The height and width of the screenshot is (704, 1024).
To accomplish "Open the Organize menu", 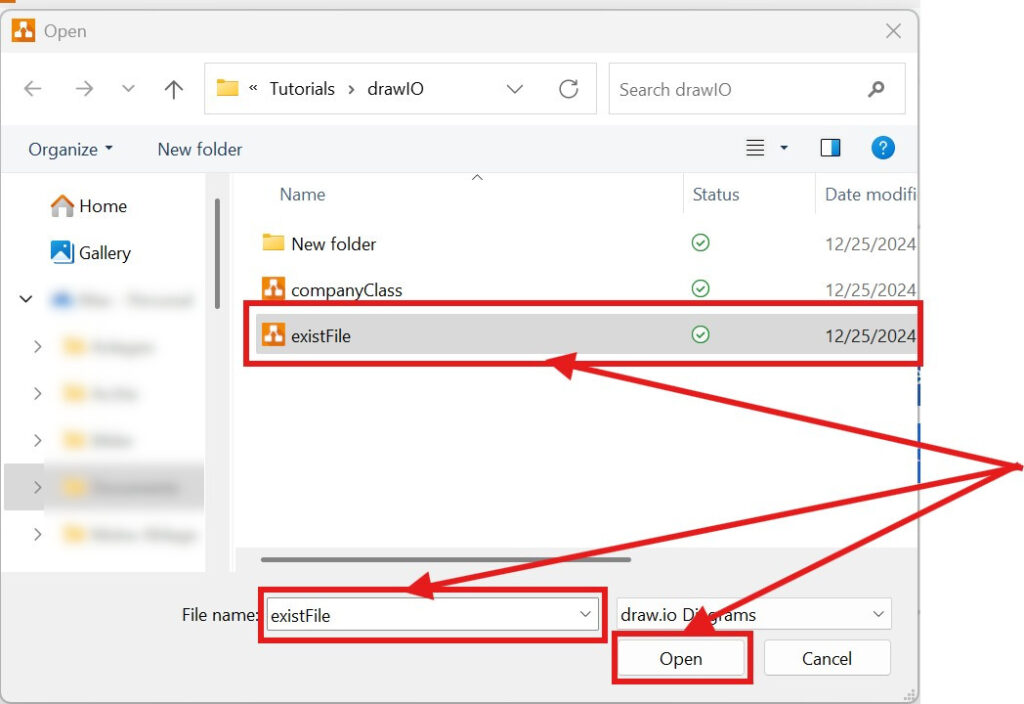I will 63,148.
